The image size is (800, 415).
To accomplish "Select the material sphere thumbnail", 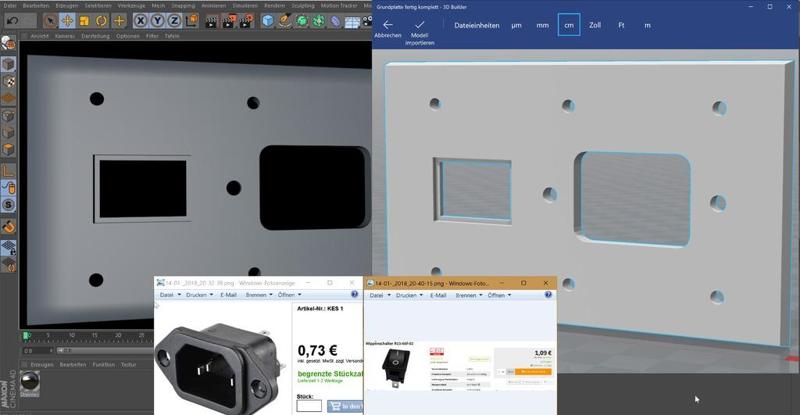I will tap(30, 382).
